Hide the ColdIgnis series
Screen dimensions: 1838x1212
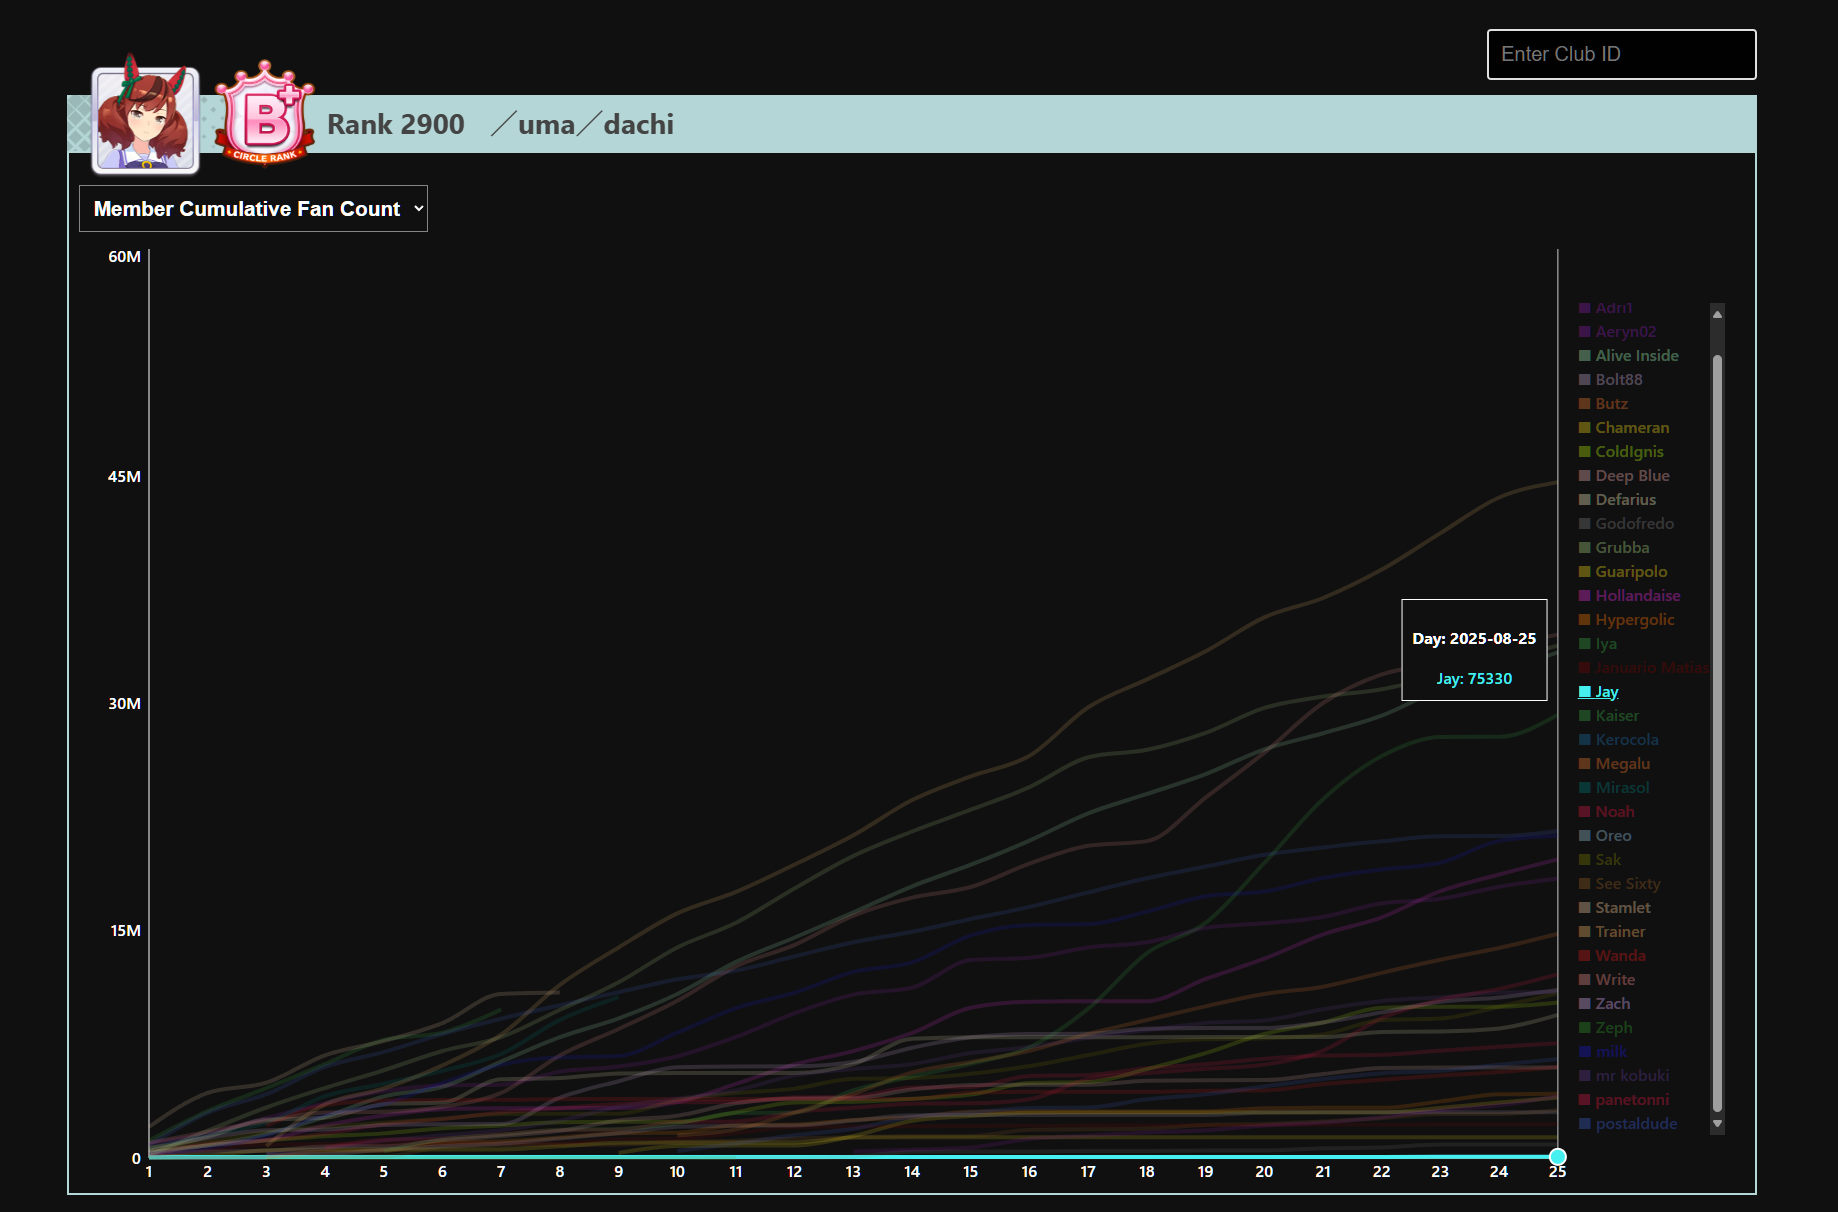tap(1621, 452)
